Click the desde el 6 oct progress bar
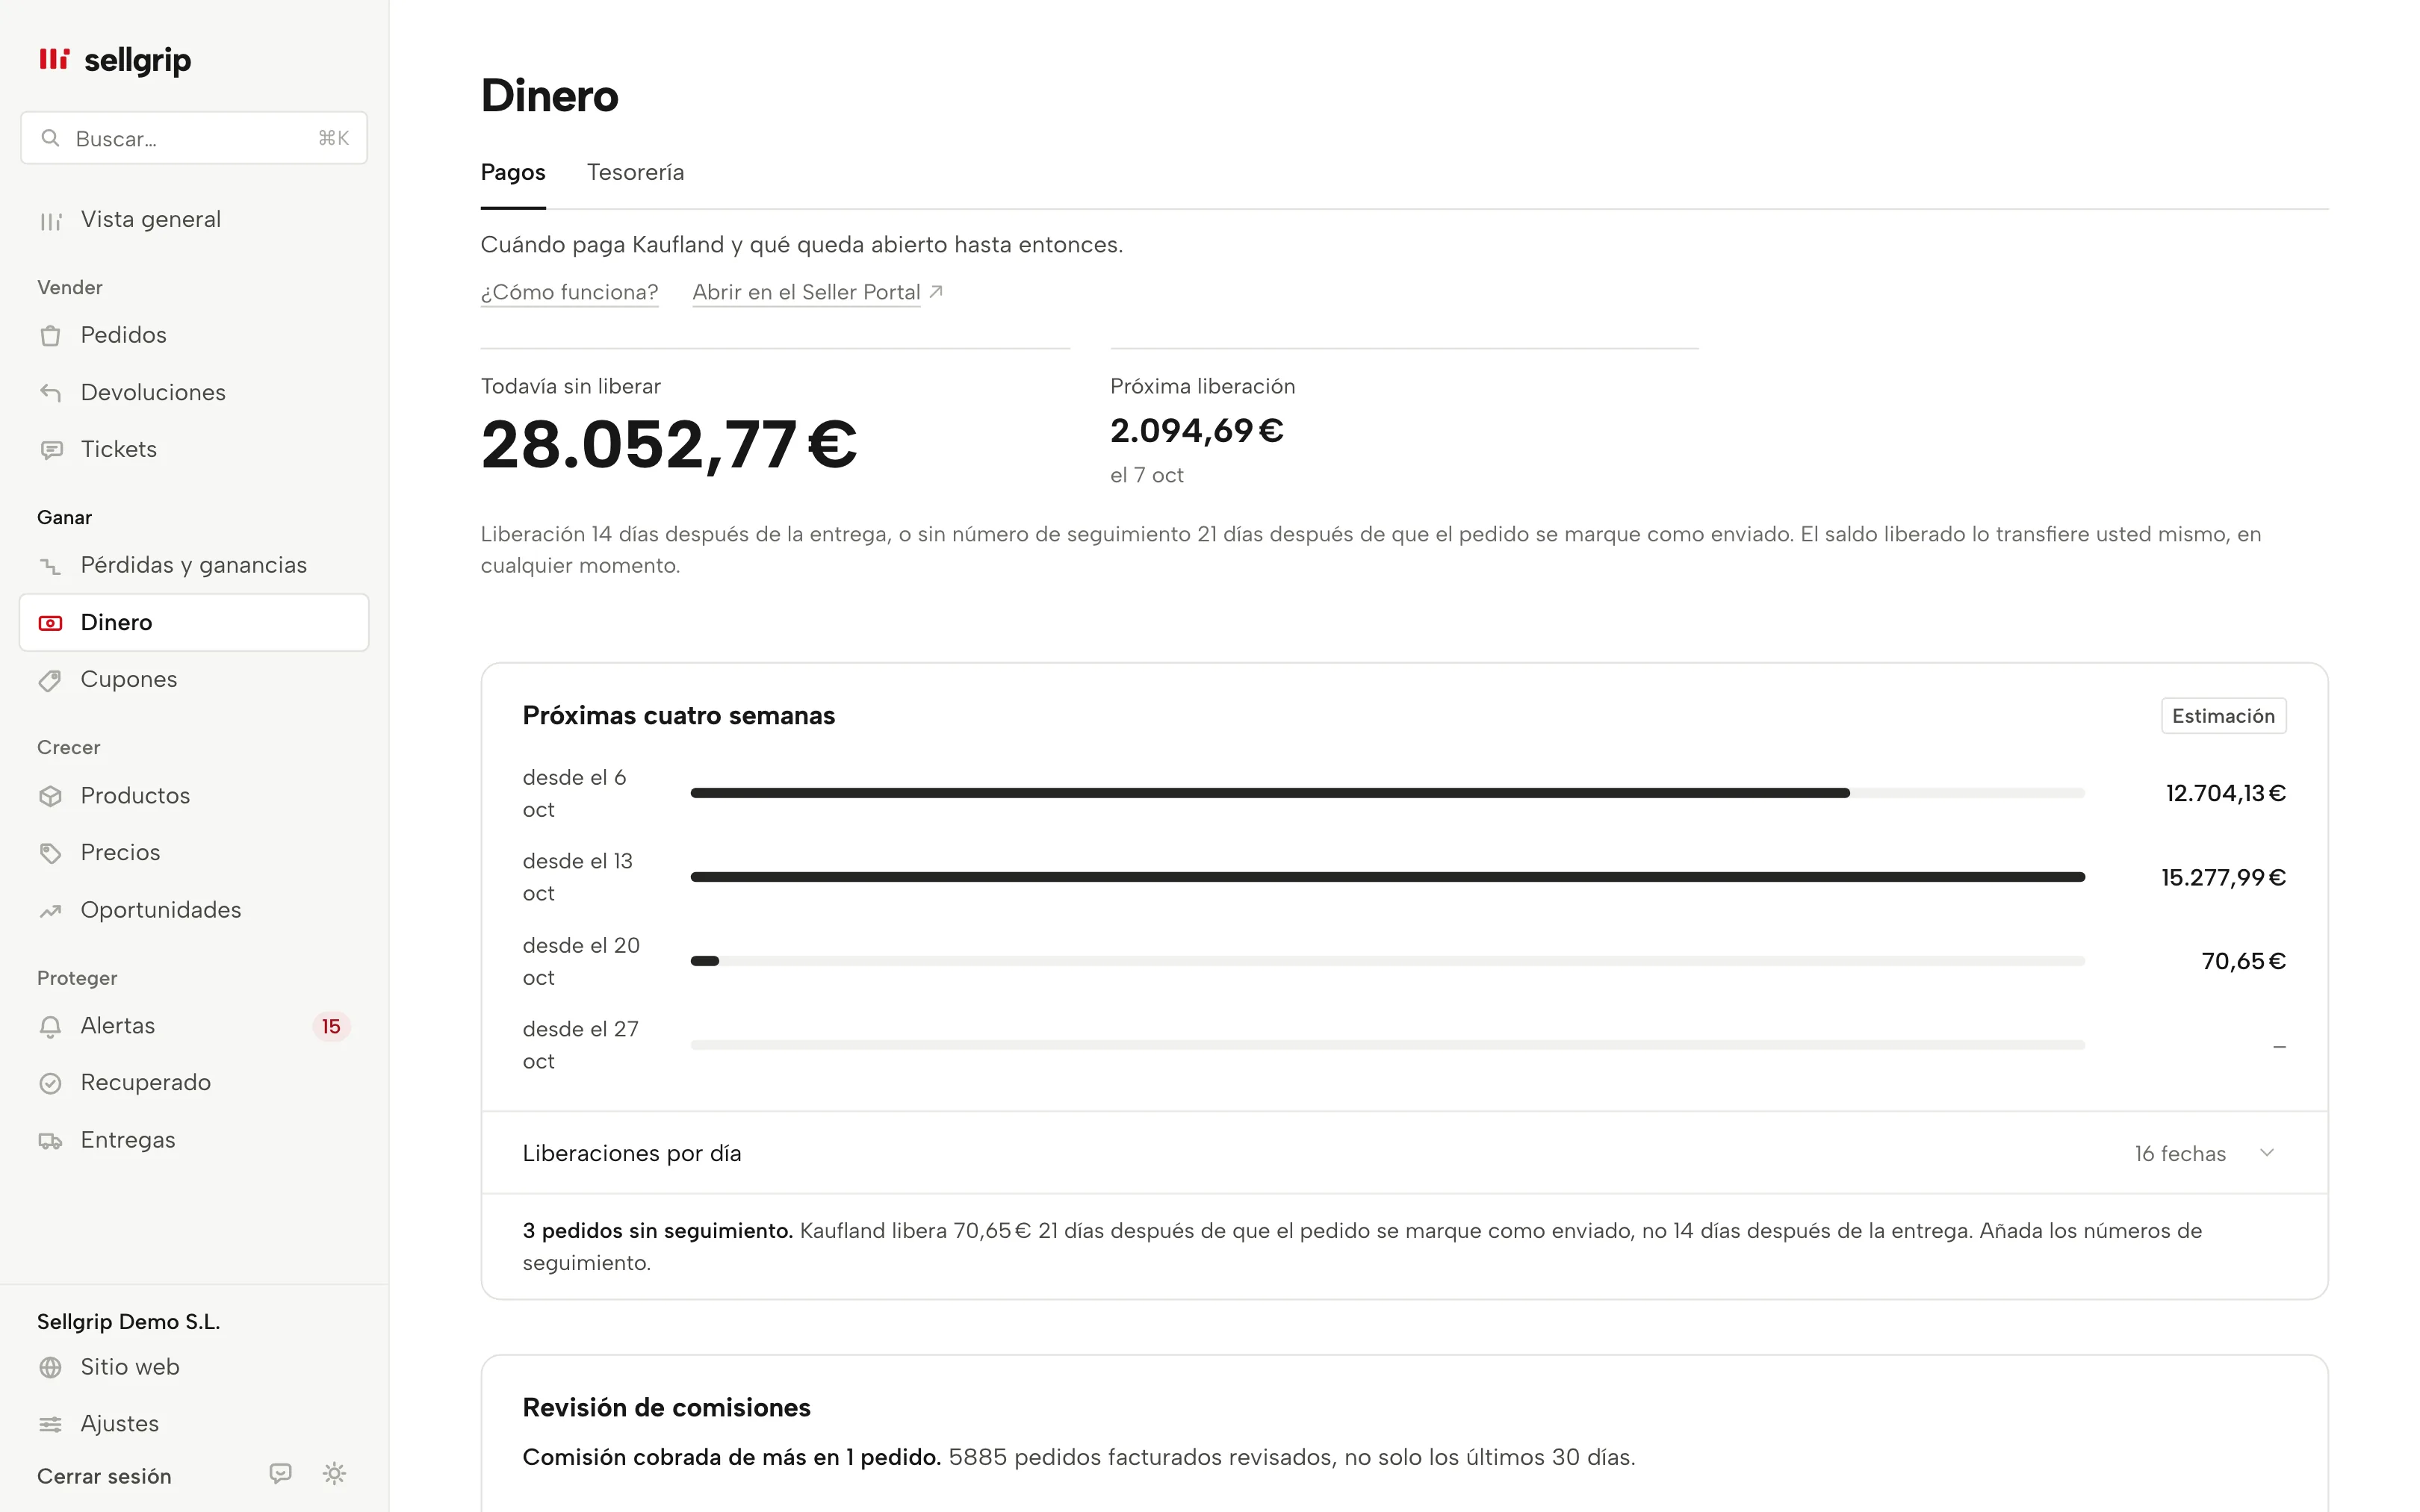Screen dimensions: 2420x1512 (1387, 793)
